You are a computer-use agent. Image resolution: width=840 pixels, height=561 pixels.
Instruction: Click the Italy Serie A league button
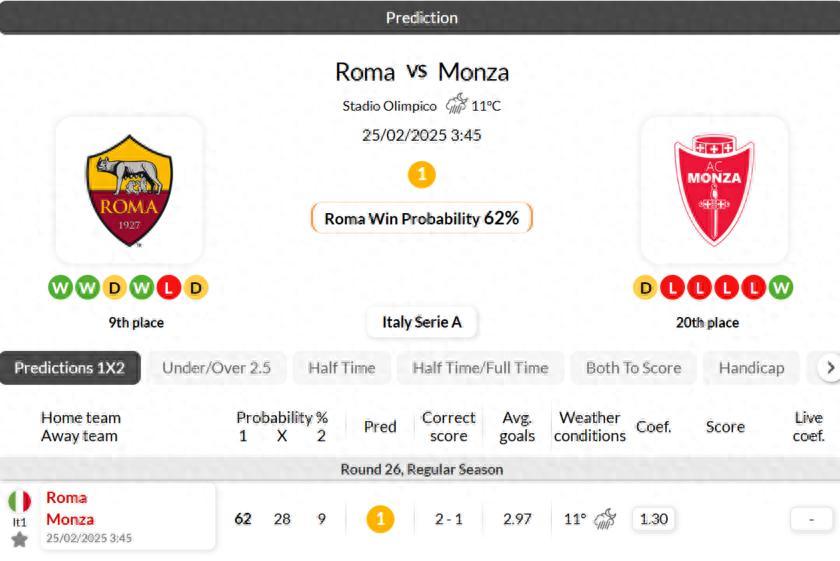pyautogui.click(x=421, y=322)
